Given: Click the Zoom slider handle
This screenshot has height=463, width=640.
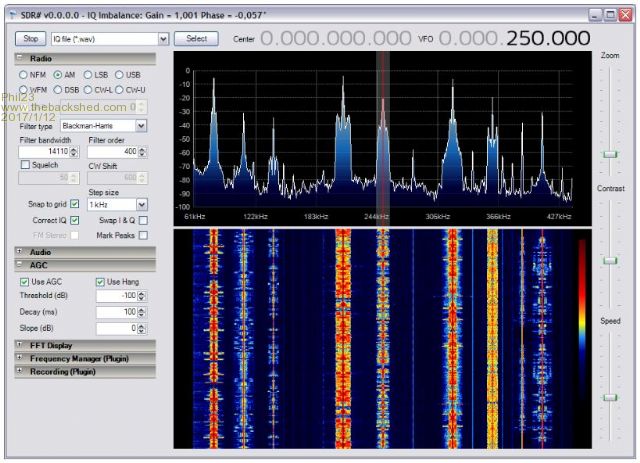Looking at the screenshot, I should tap(609, 154).
